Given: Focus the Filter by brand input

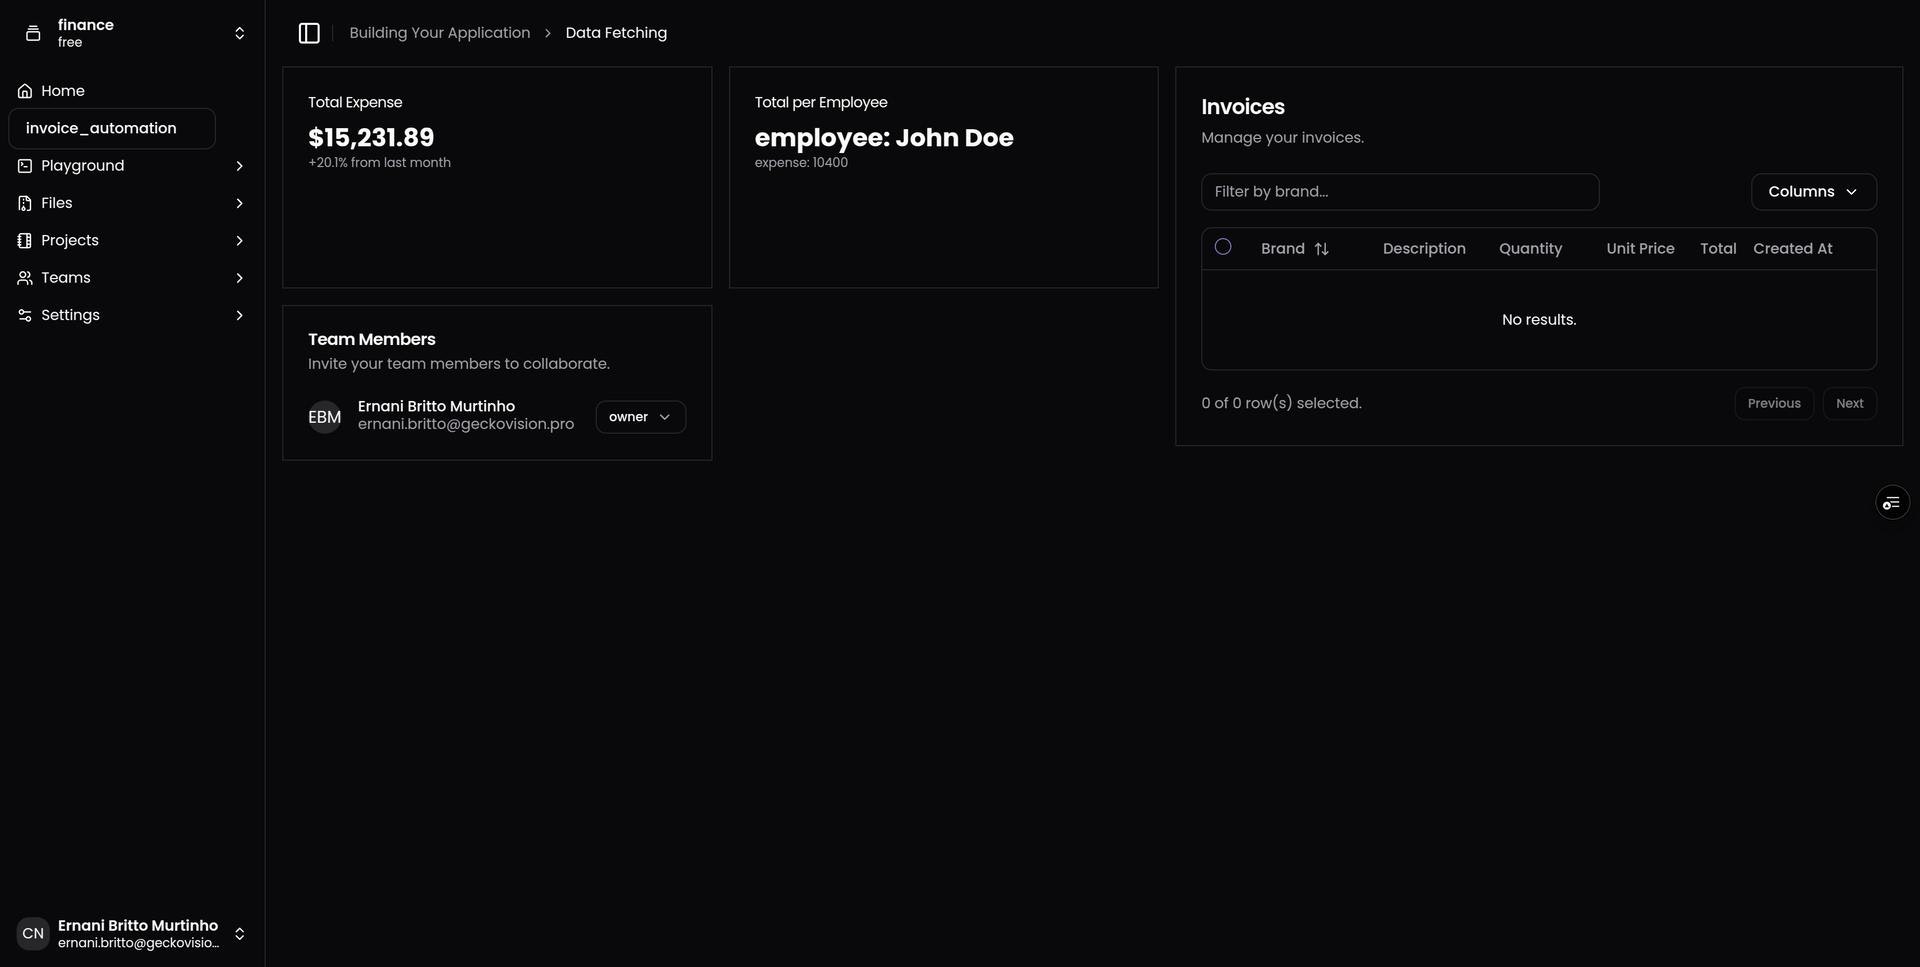Looking at the screenshot, I should tap(1400, 192).
